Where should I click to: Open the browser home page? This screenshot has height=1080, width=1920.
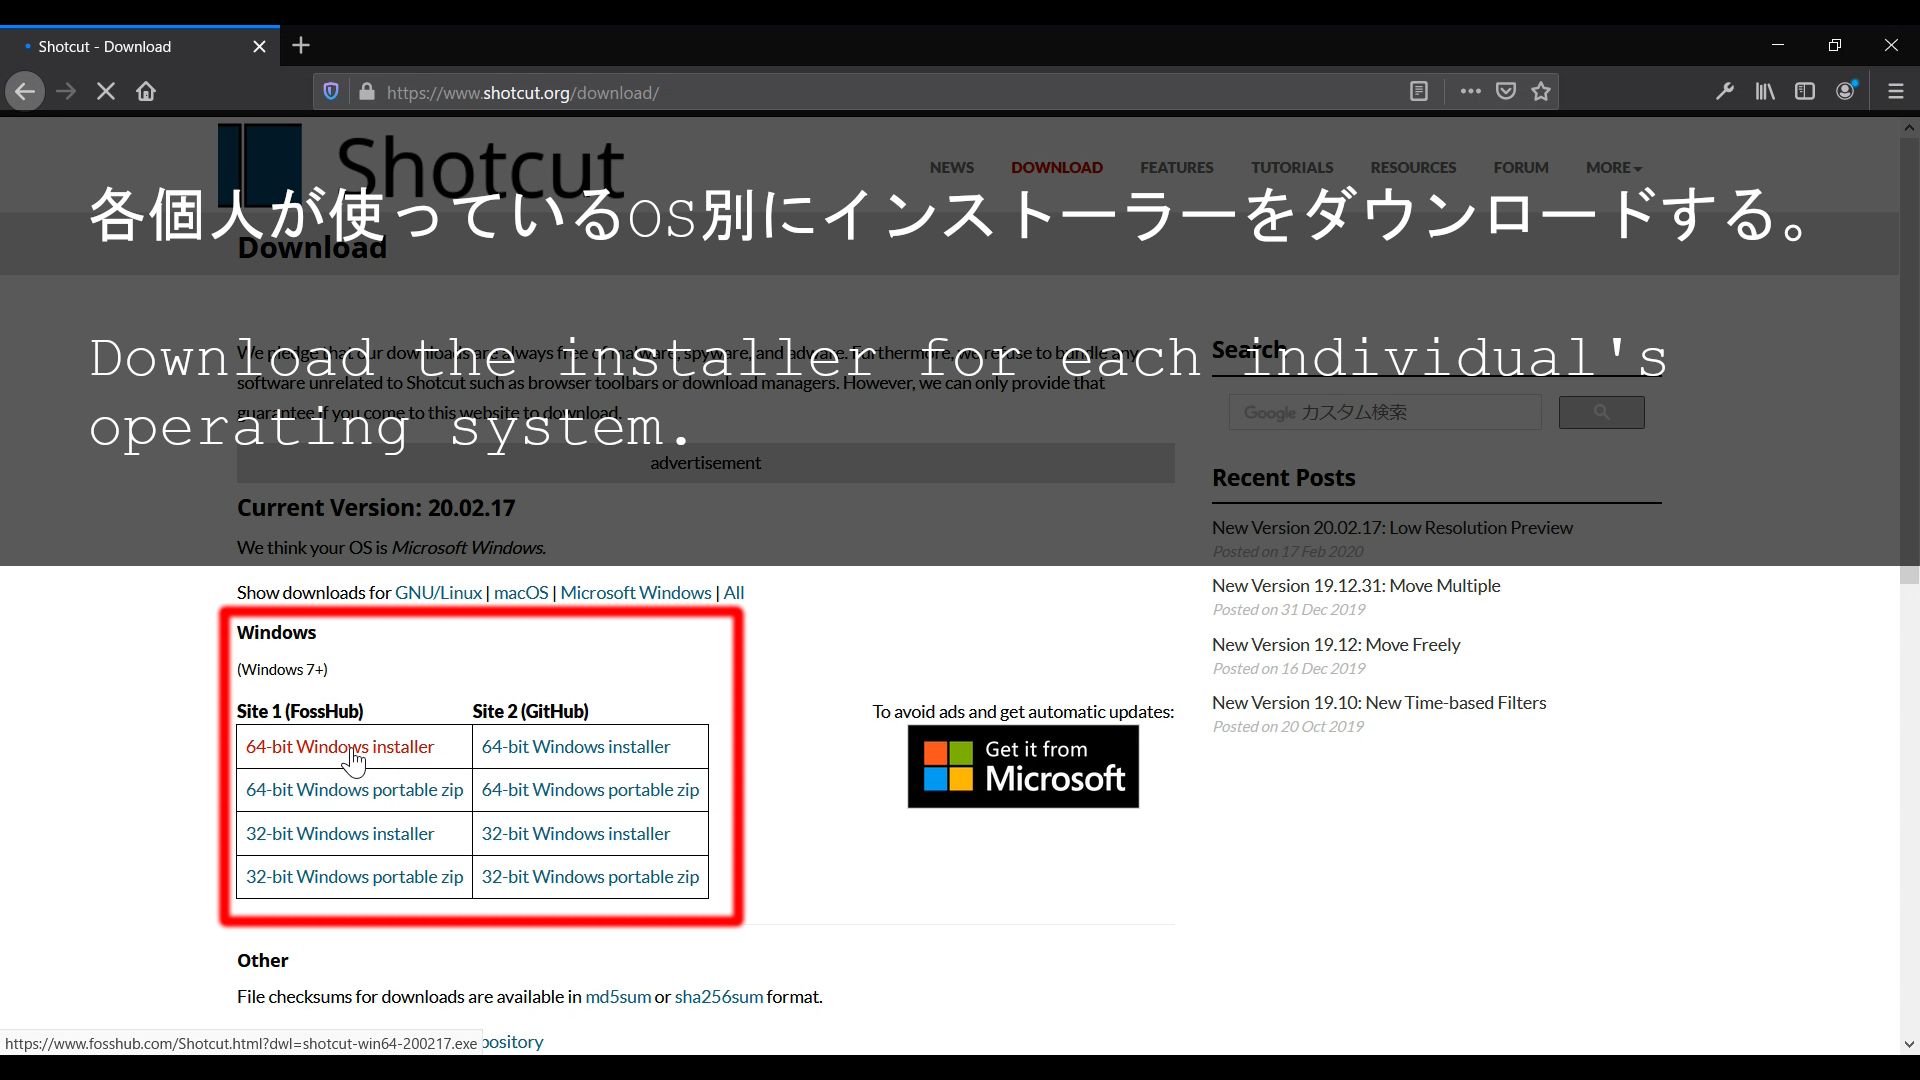pyautogui.click(x=146, y=92)
